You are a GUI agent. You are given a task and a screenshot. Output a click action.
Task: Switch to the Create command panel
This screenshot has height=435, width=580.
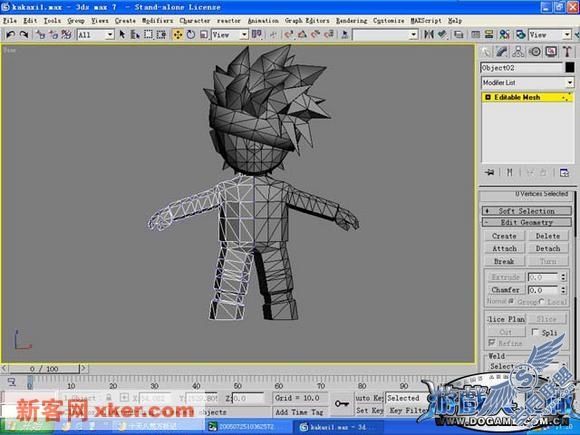pyautogui.click(x=486, y=52)
